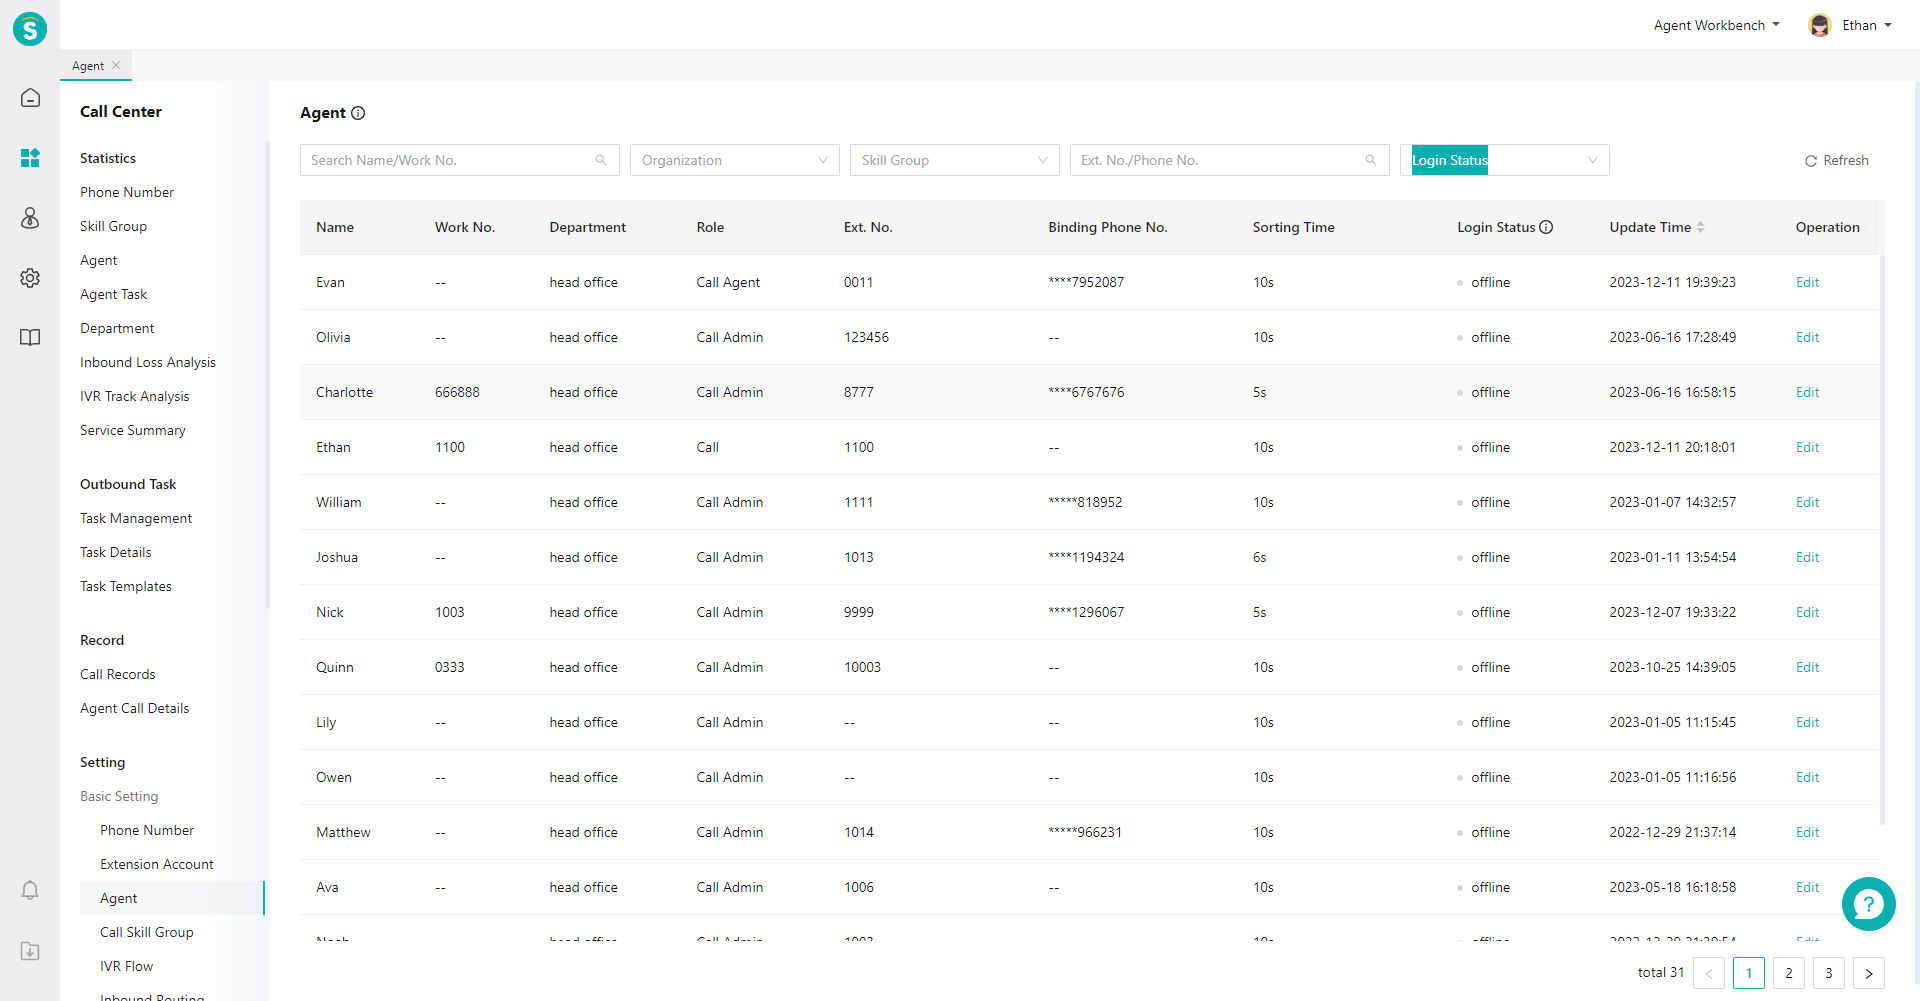Image resolution: width=1920 pixels, height=1001 pixels.
Task: Edit agent William
Action: point(1807,502)
